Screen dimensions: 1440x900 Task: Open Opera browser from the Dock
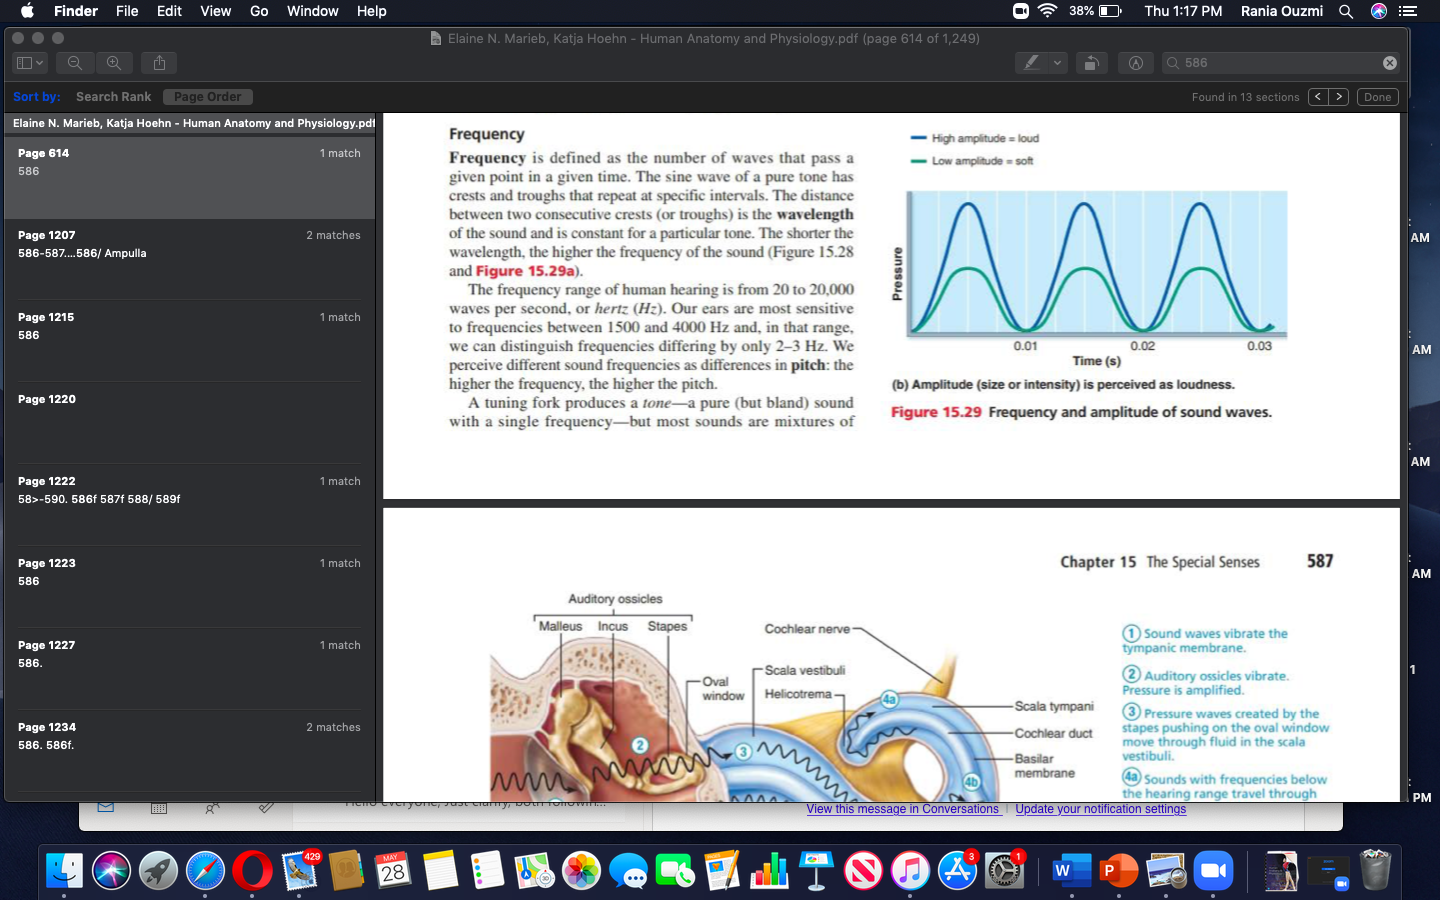[x=252, y=871]
